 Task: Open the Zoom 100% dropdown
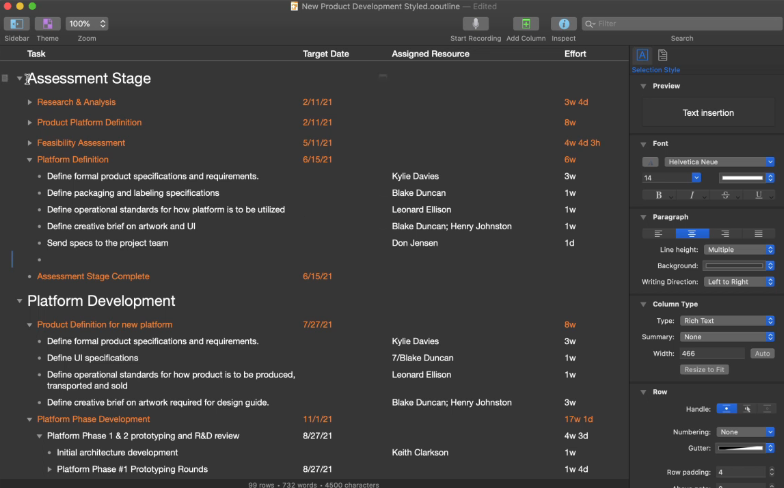coord(87,24)
